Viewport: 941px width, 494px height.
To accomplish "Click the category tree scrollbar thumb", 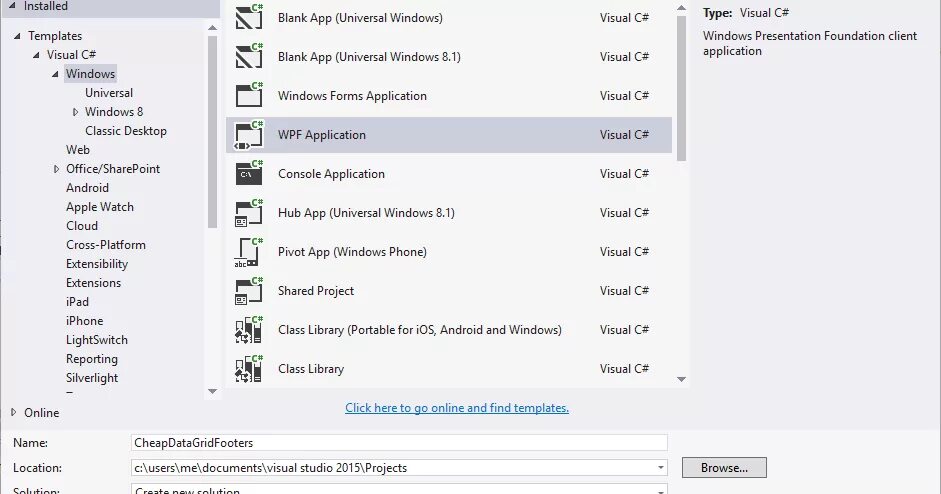I will pyautogui.click(x=212, y=132).
